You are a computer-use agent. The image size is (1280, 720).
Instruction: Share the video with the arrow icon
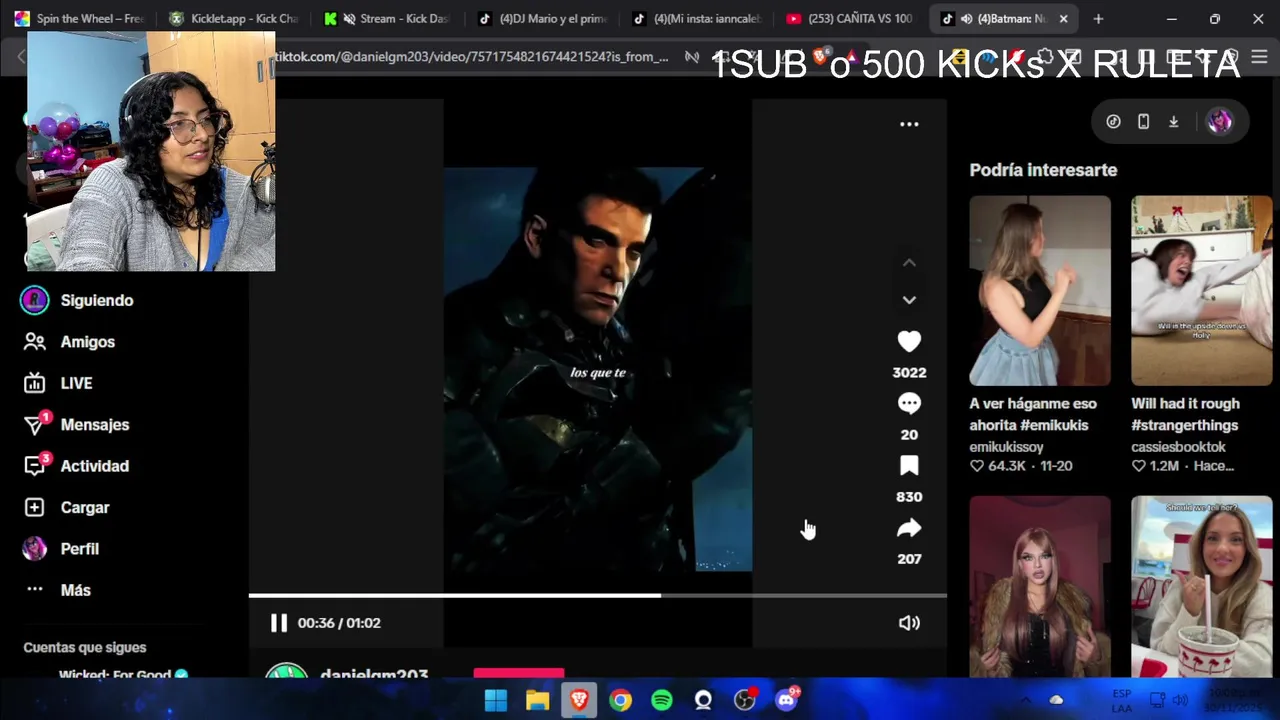(x=909, y=528)
